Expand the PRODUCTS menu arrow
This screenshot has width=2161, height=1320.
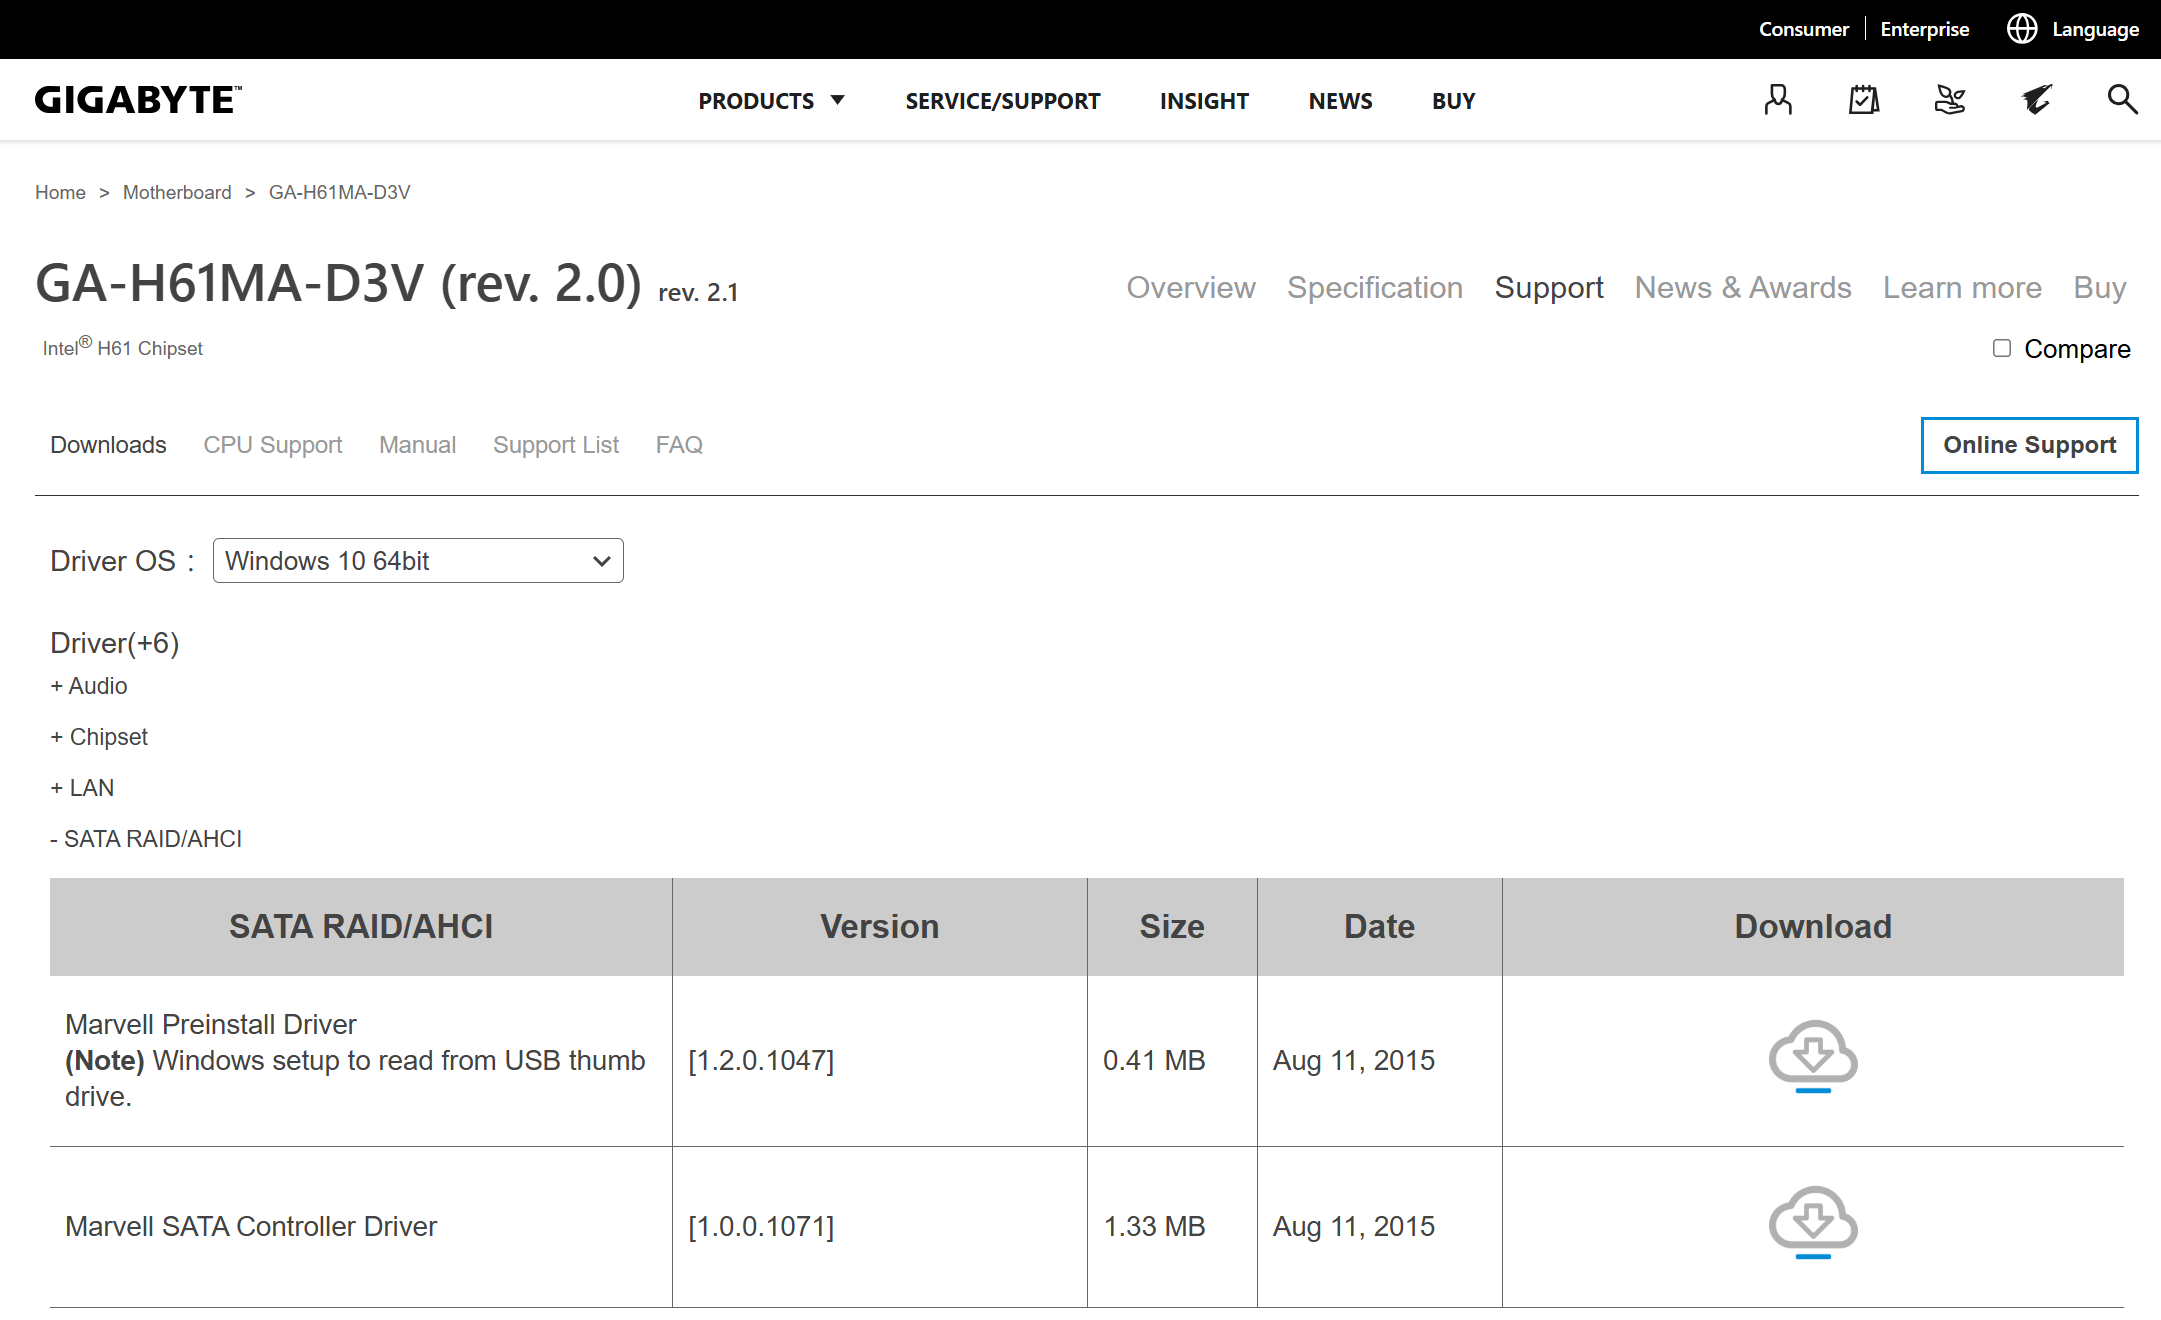pyautogui.click(x=838, y=100)
